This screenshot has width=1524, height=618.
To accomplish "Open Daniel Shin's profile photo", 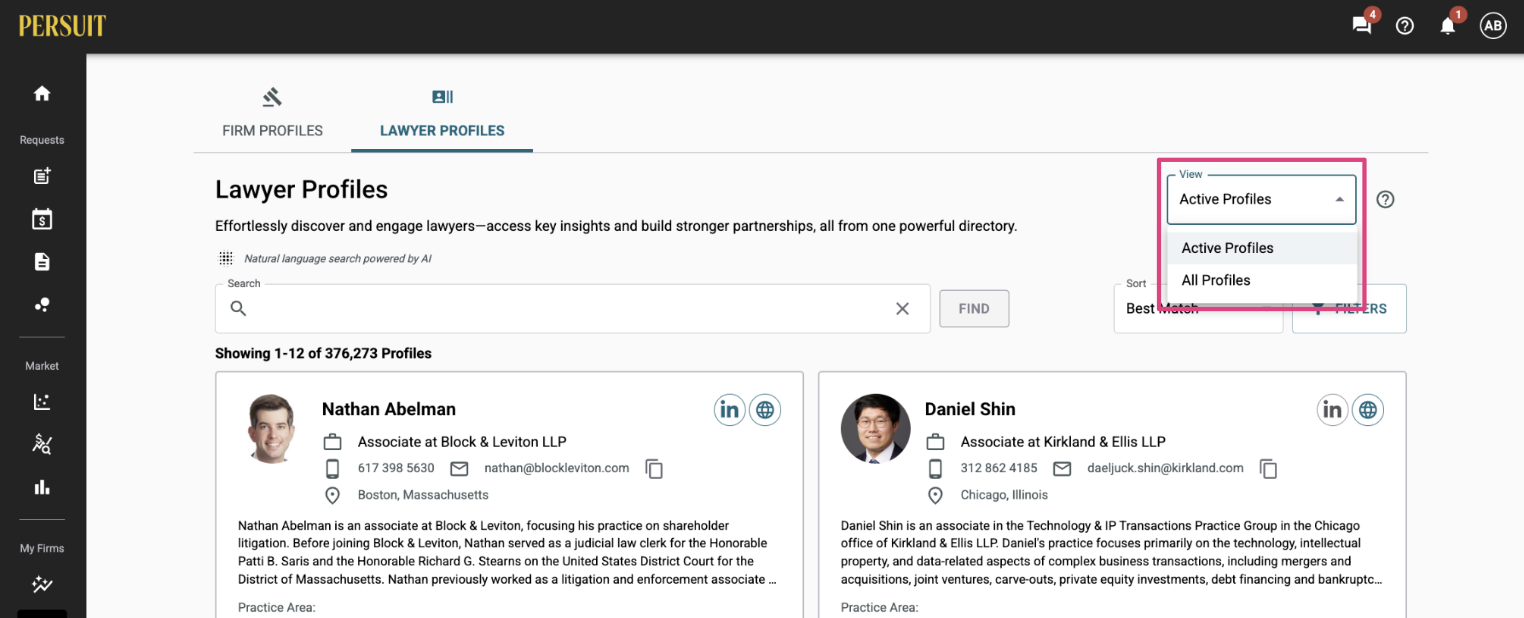I will [x=876, y=429].
